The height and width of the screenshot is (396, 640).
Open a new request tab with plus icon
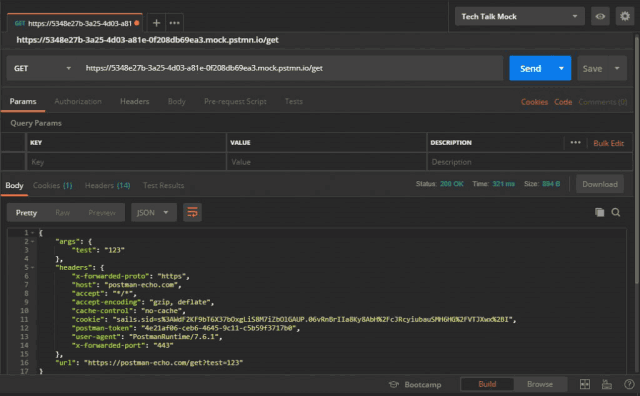[x=156, y=23]
